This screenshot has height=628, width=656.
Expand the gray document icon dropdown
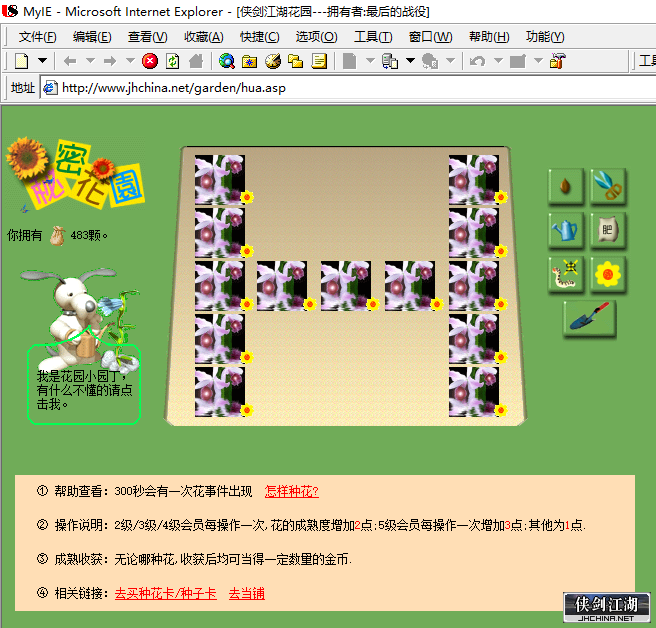(x=370, y=61)
